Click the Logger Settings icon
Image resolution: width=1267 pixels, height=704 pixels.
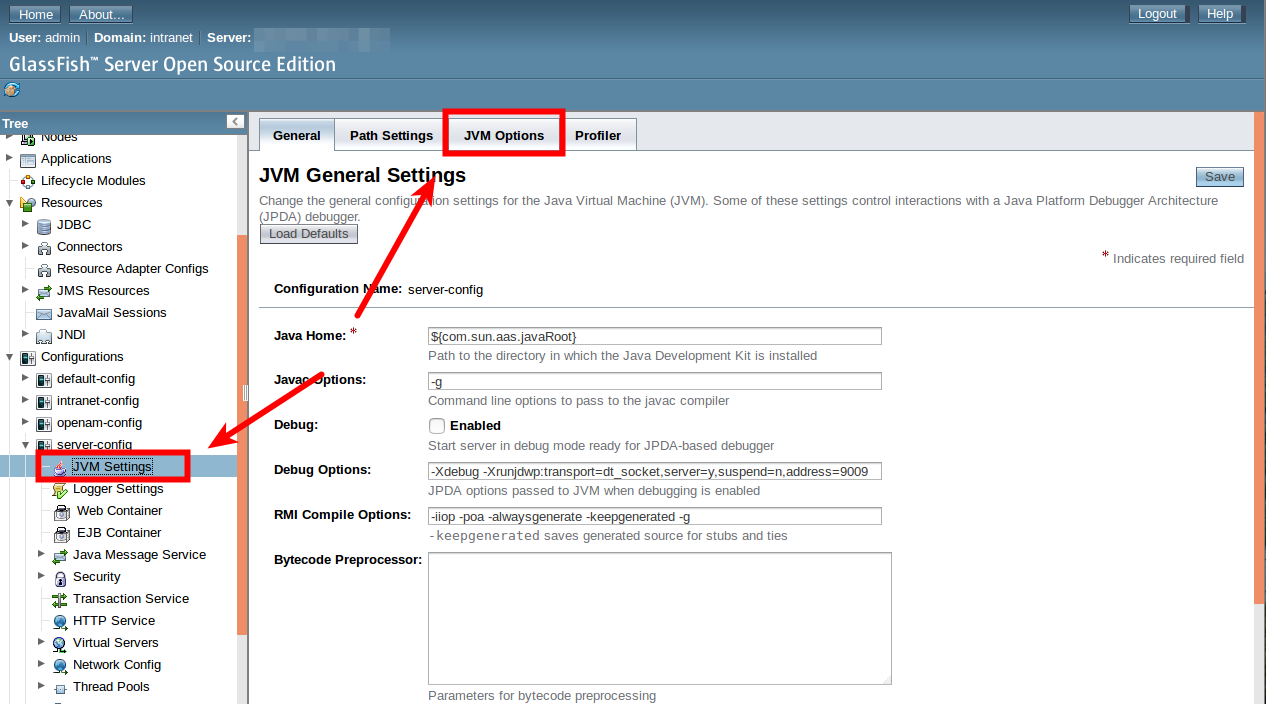click(60, 489)
